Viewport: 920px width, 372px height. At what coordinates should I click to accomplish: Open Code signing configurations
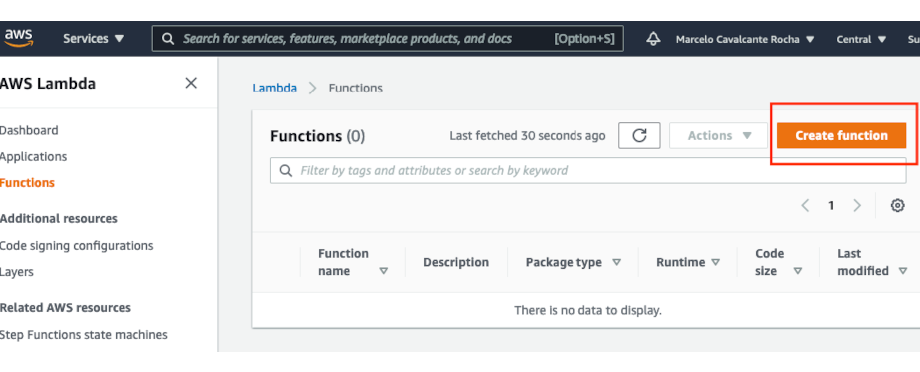(76, 246)
